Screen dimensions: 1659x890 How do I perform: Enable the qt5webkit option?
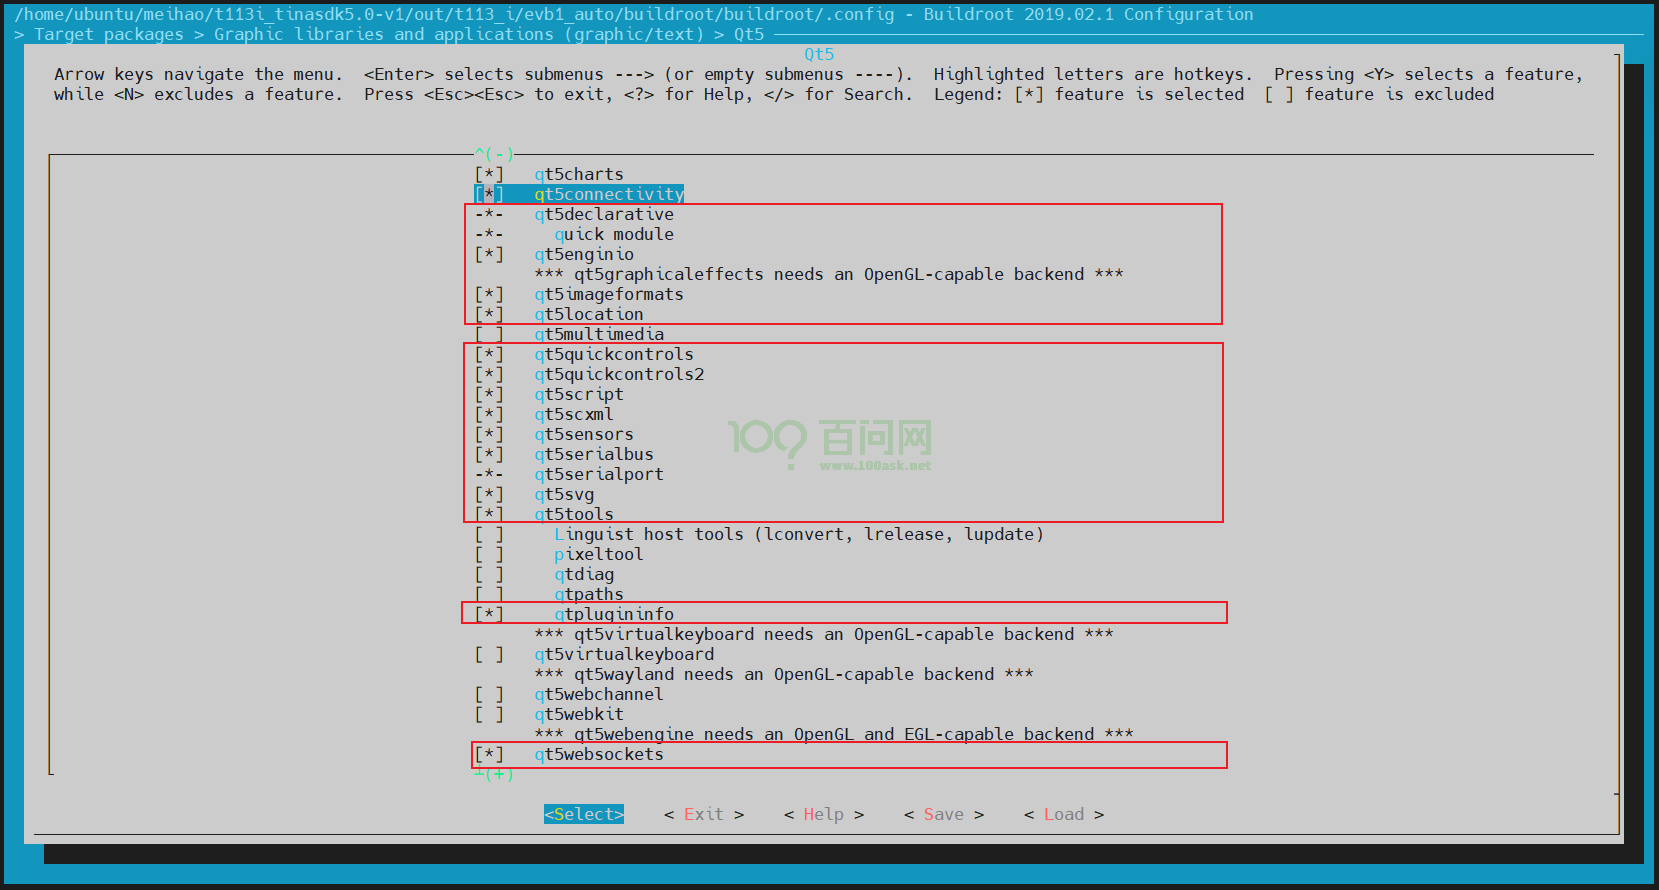[489, 715]
